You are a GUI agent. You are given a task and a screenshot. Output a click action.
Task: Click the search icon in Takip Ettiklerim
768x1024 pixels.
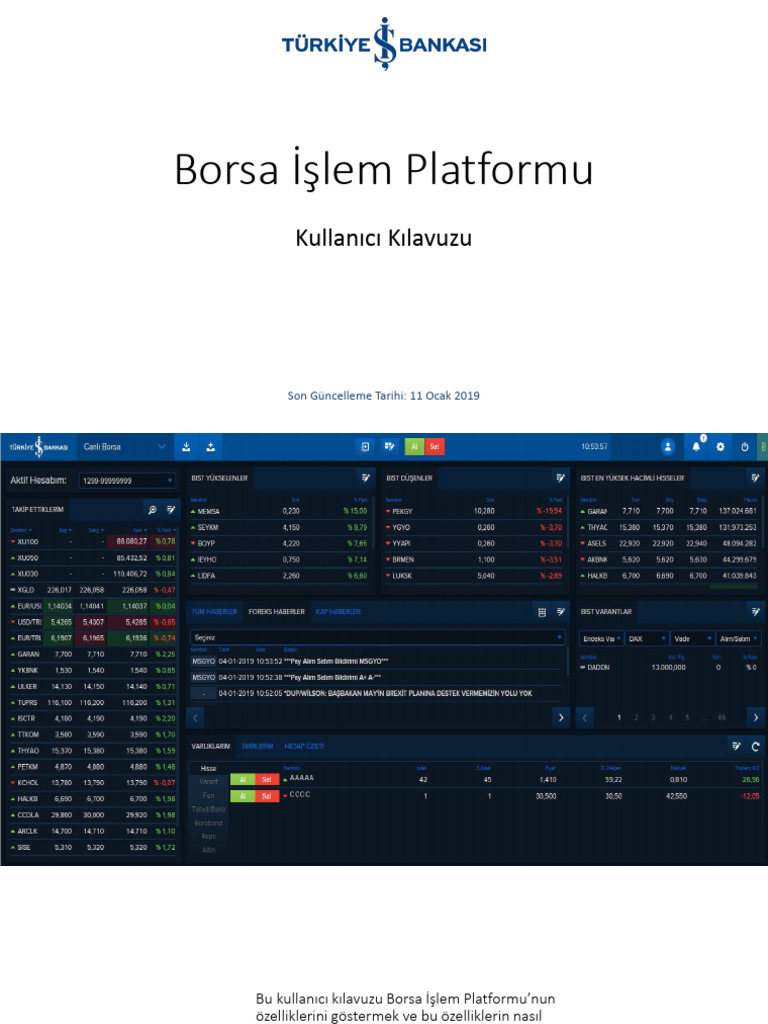152,509
